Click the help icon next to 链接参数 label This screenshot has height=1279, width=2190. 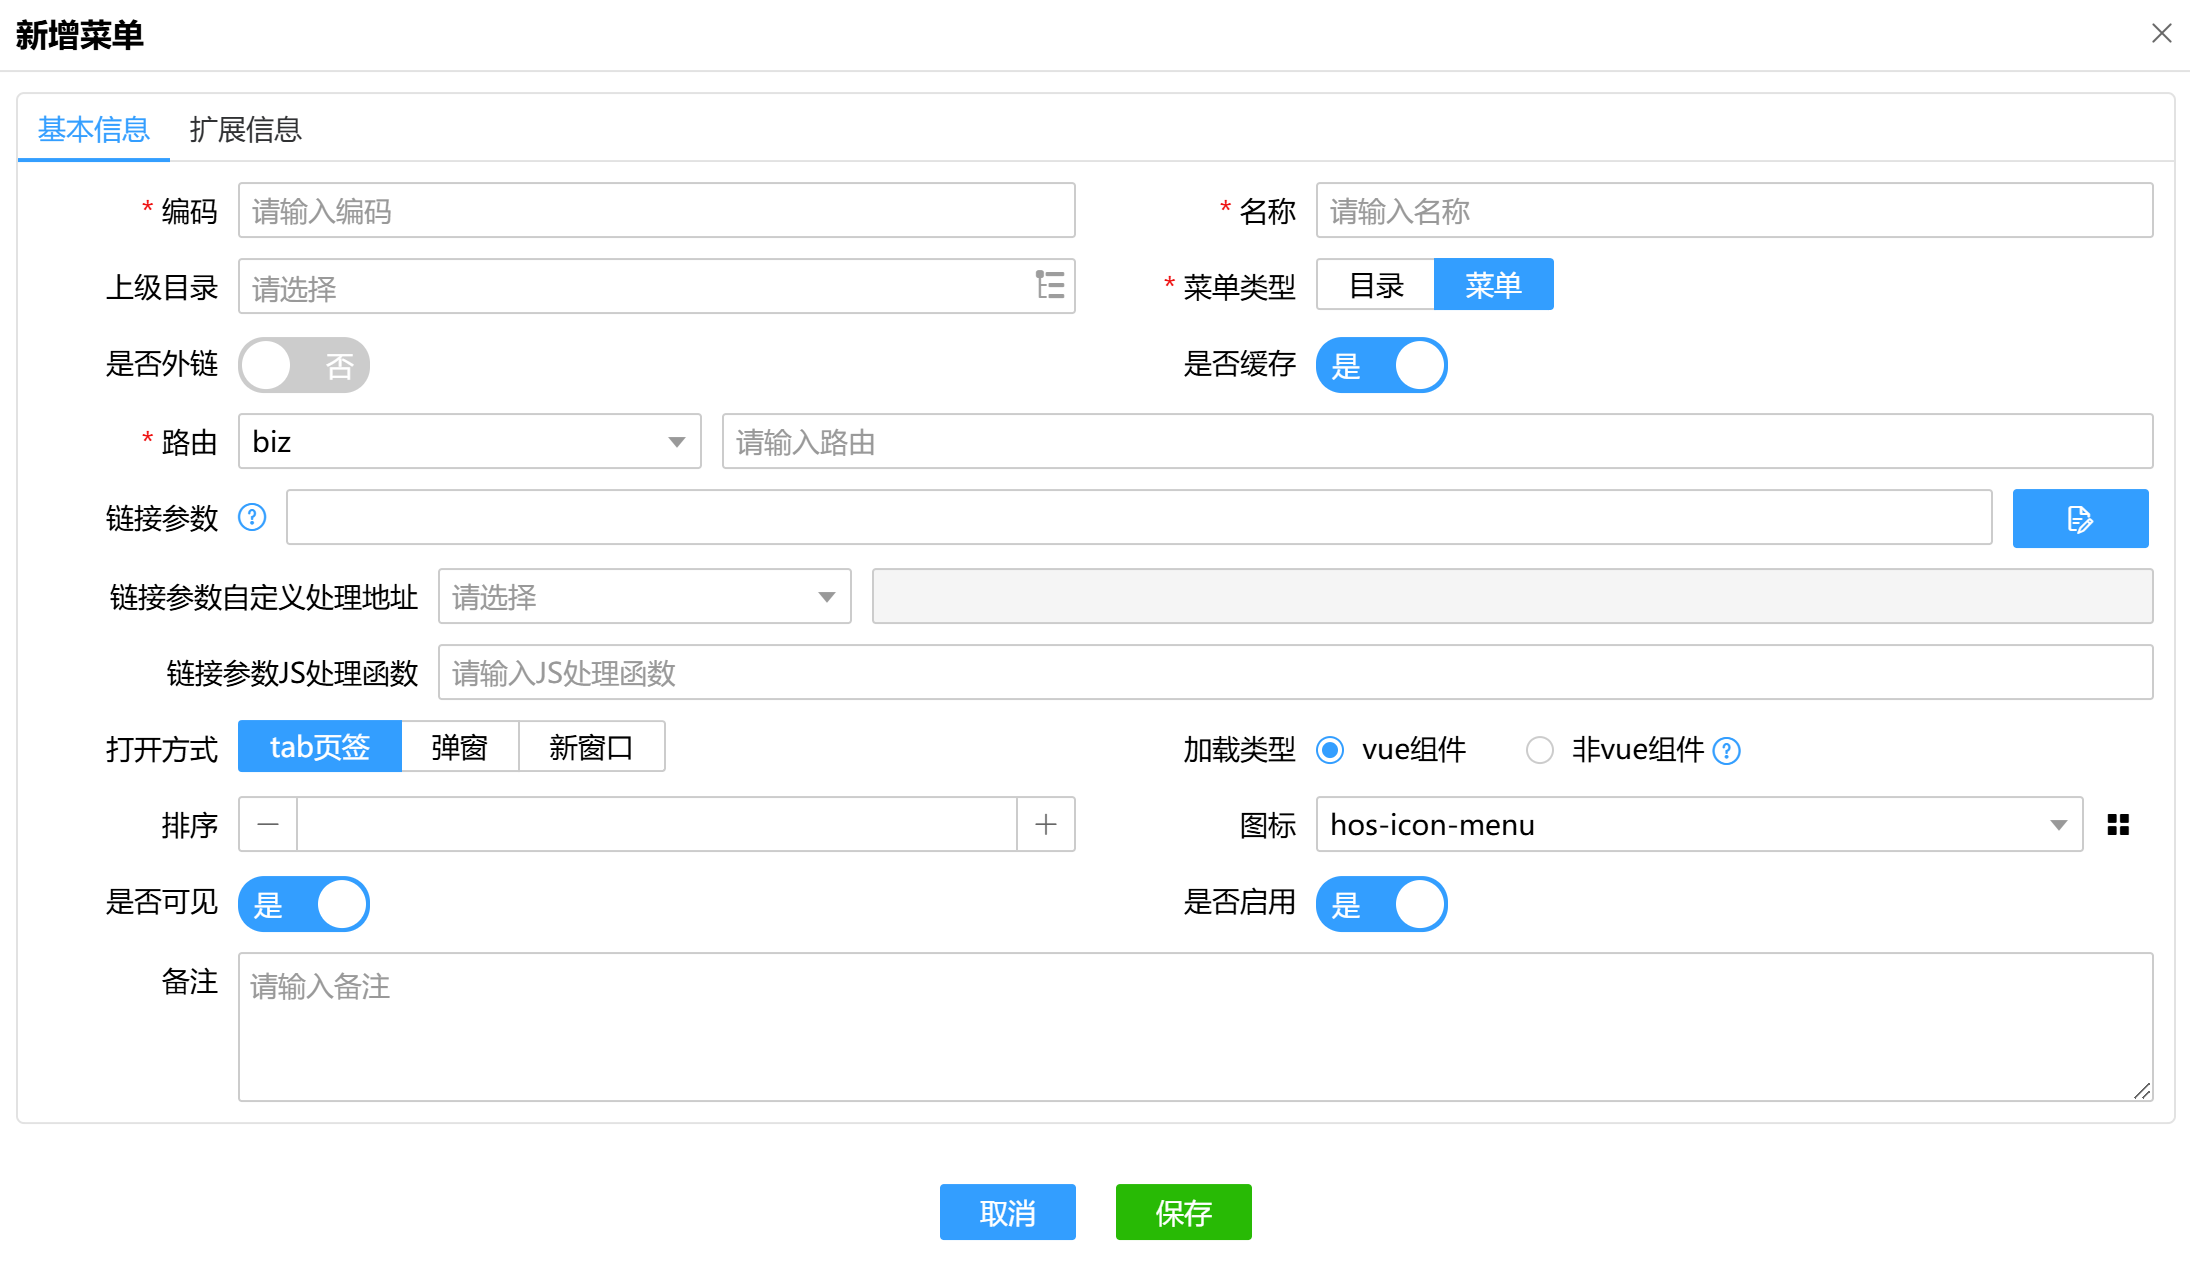pyautogui.click(x=252, y=517)
